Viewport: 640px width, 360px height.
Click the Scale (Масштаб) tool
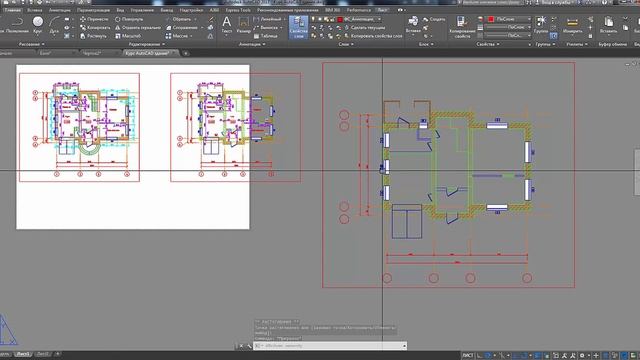128,36
